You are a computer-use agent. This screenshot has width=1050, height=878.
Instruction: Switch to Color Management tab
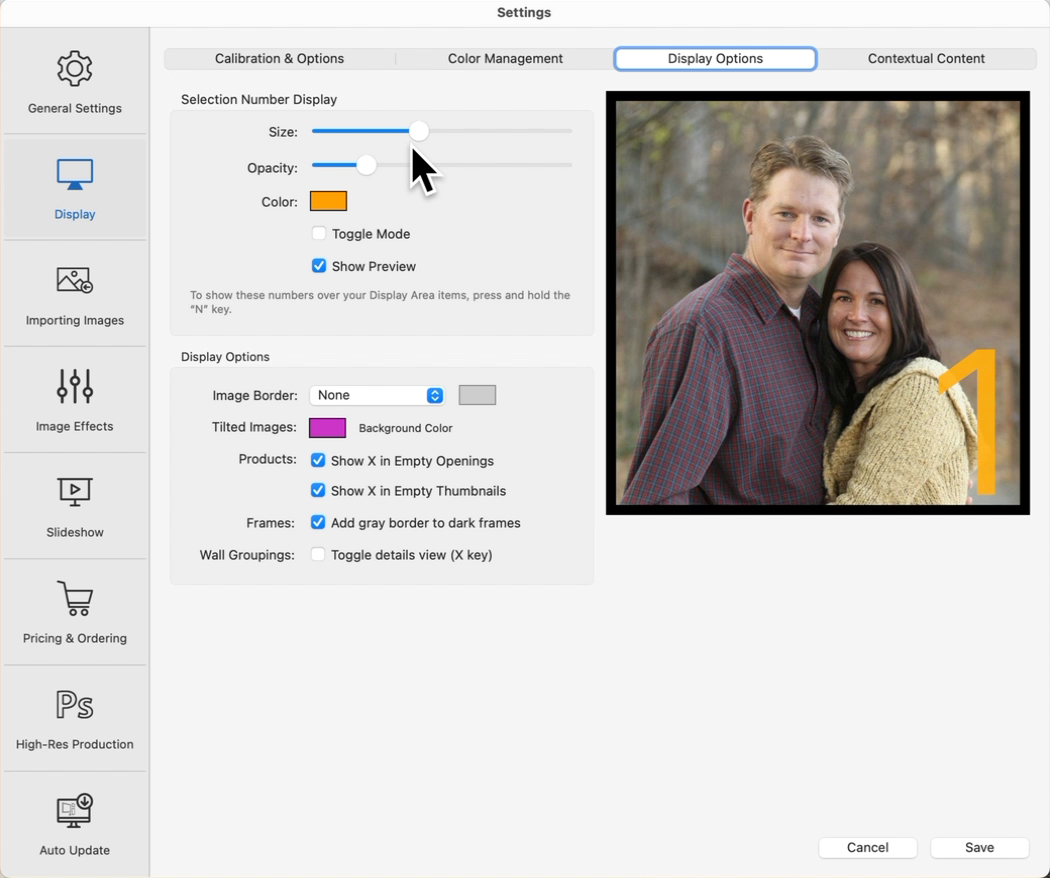click(x=505, y=59)
